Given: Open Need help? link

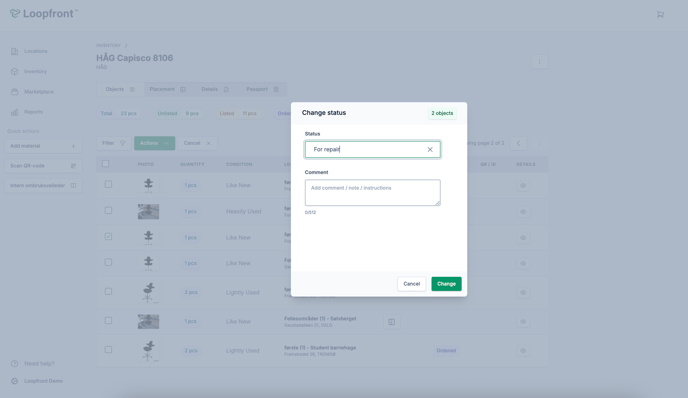Looking at the screenshot, I should tap(39, 363).
